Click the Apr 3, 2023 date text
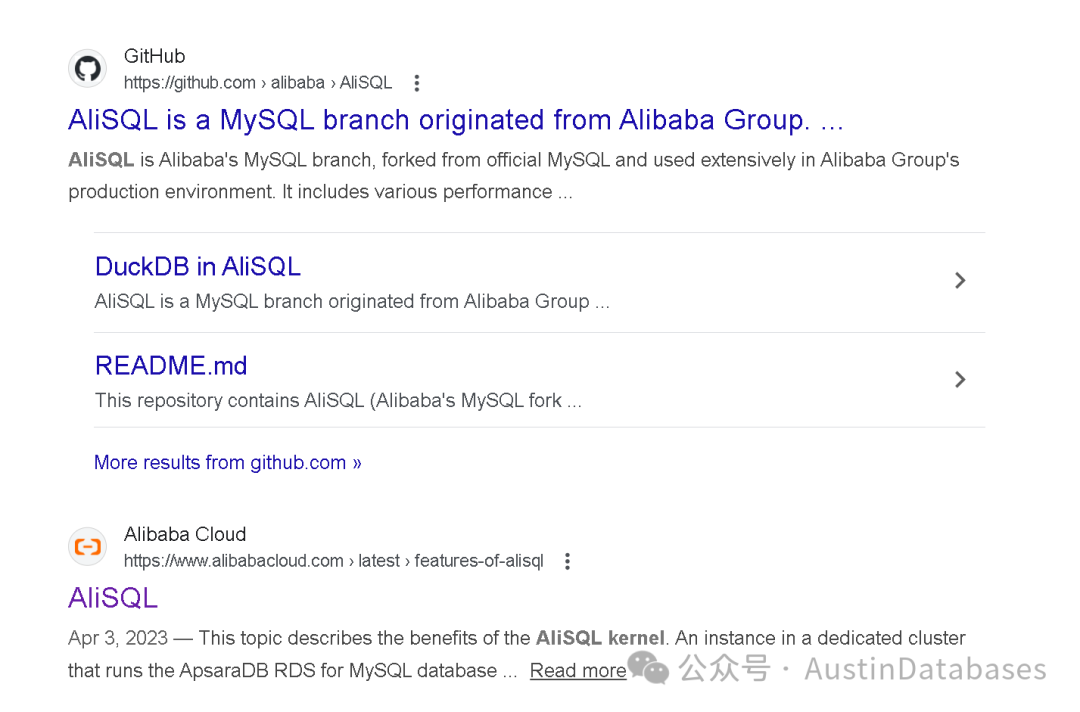1080x712 pixels. 118,638
